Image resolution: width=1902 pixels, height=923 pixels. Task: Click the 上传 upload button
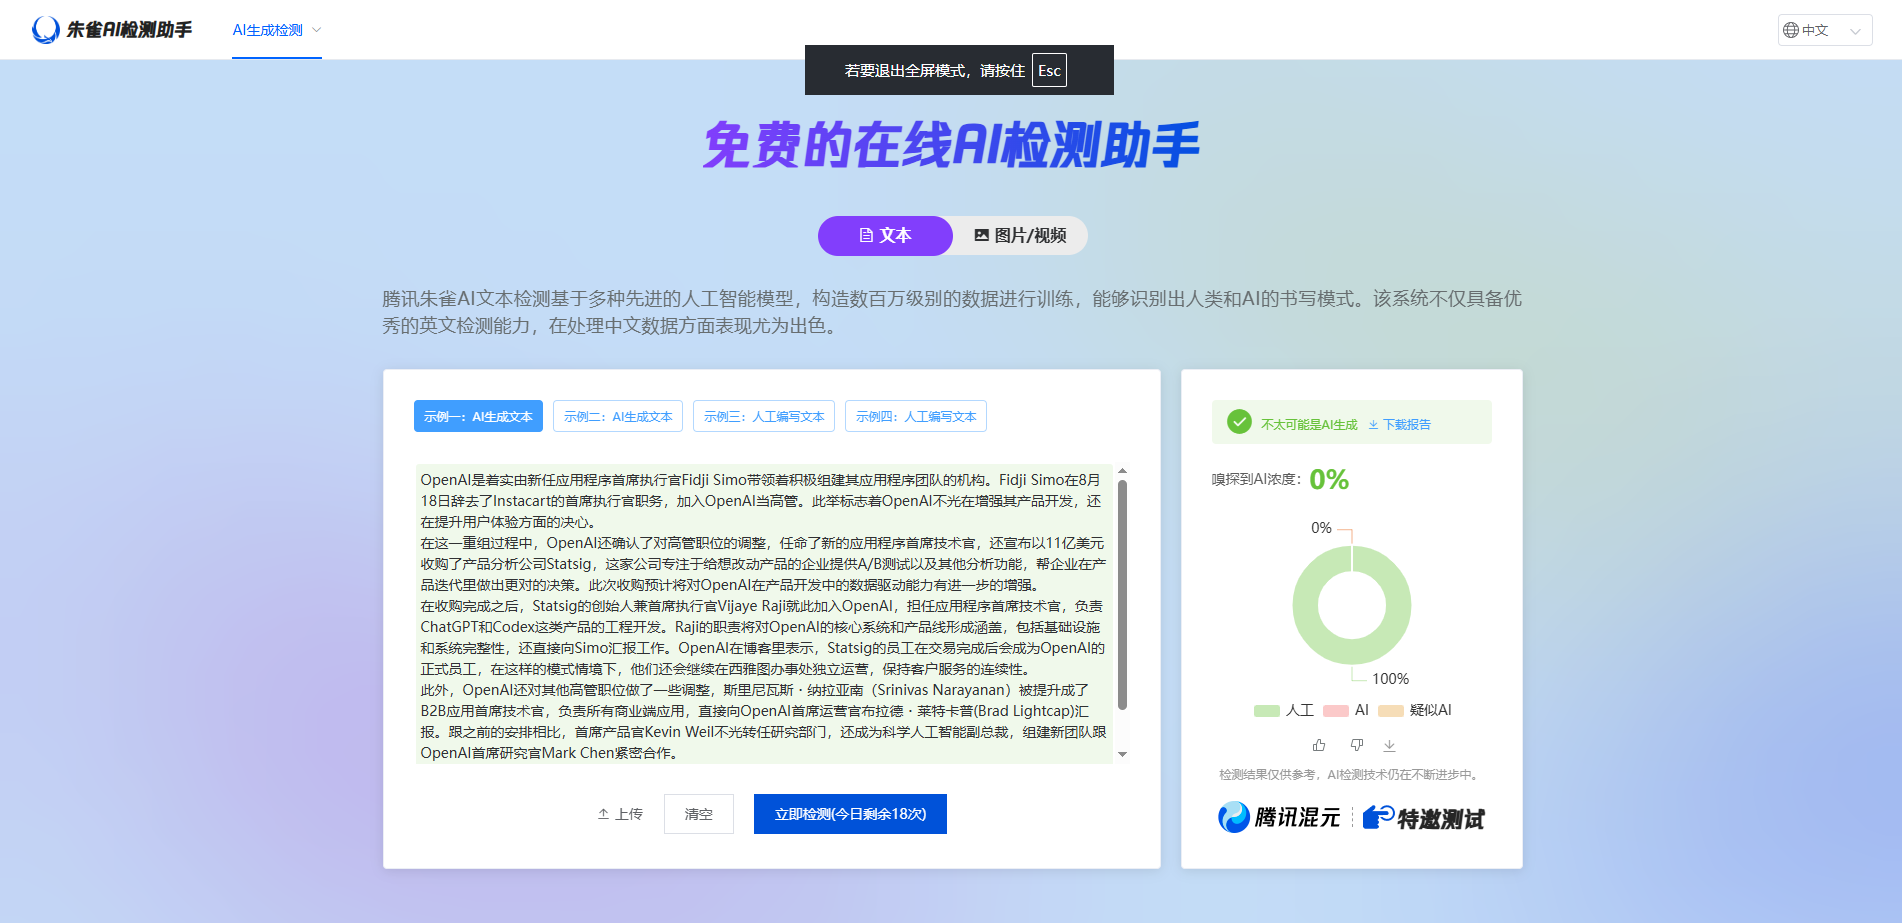(620, 814)
